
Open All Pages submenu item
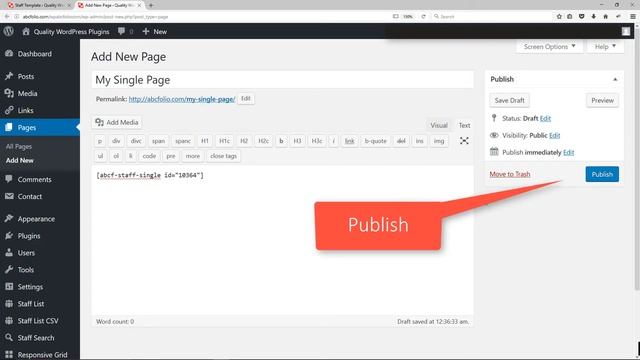(x=19, y=146)
